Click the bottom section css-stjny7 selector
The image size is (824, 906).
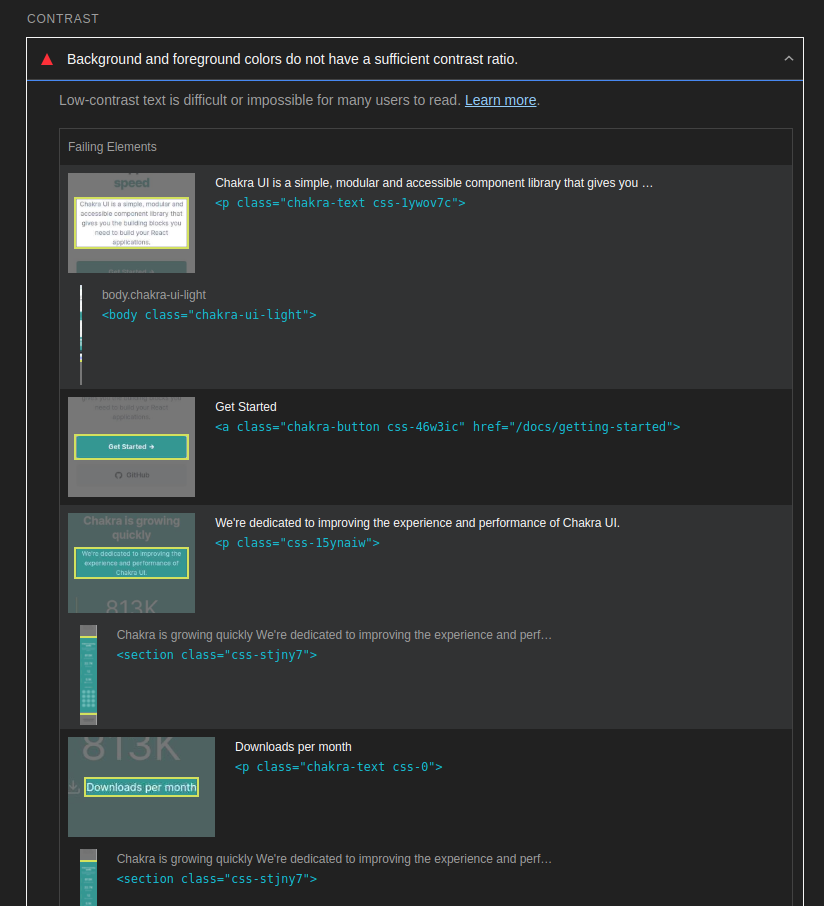[216, 878]
